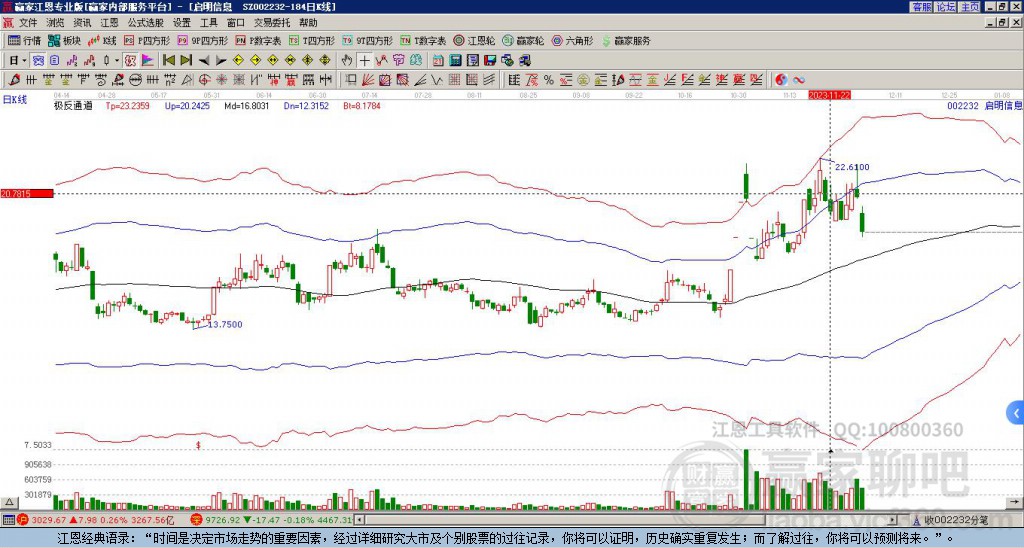Step chart left with black arrow

tap(204, 61)
